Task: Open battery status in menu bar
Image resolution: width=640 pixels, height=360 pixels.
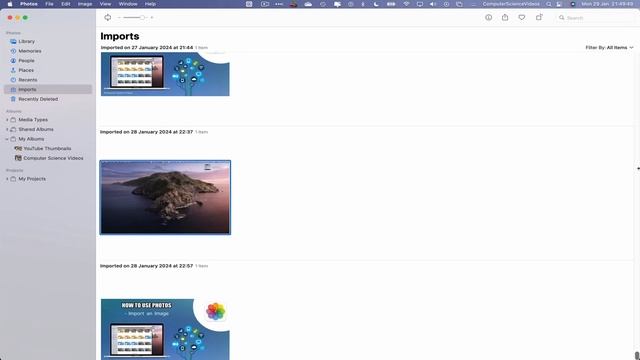Action: (x=391, y=4)
